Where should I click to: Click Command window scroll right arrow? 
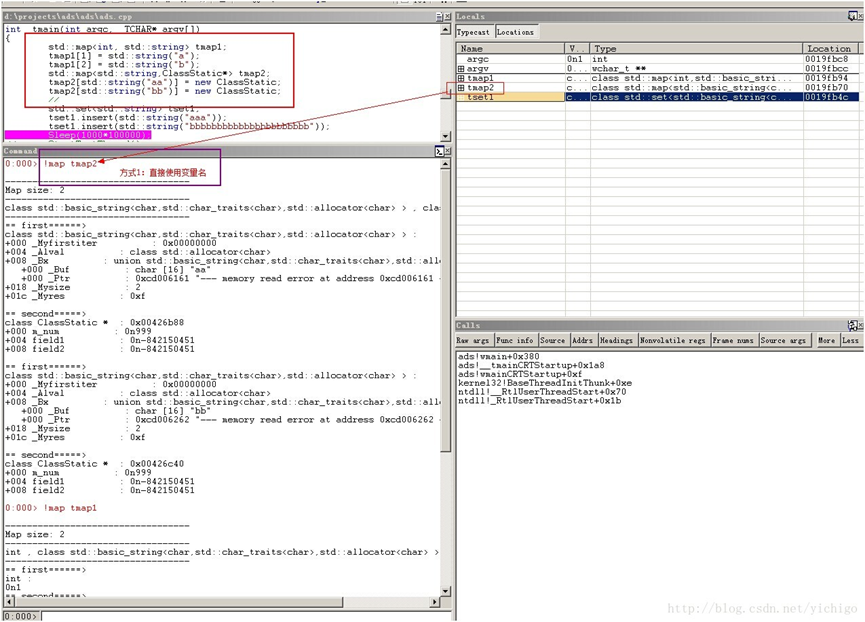435,602
